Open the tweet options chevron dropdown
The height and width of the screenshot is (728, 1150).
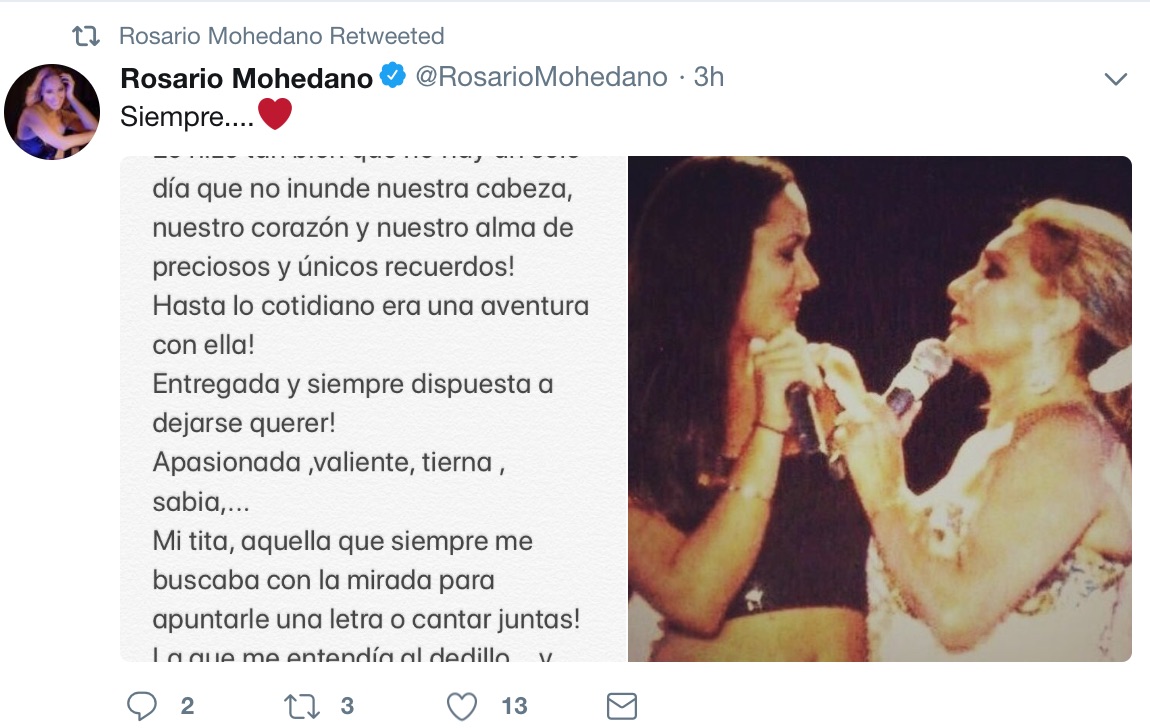point(1115,79)
